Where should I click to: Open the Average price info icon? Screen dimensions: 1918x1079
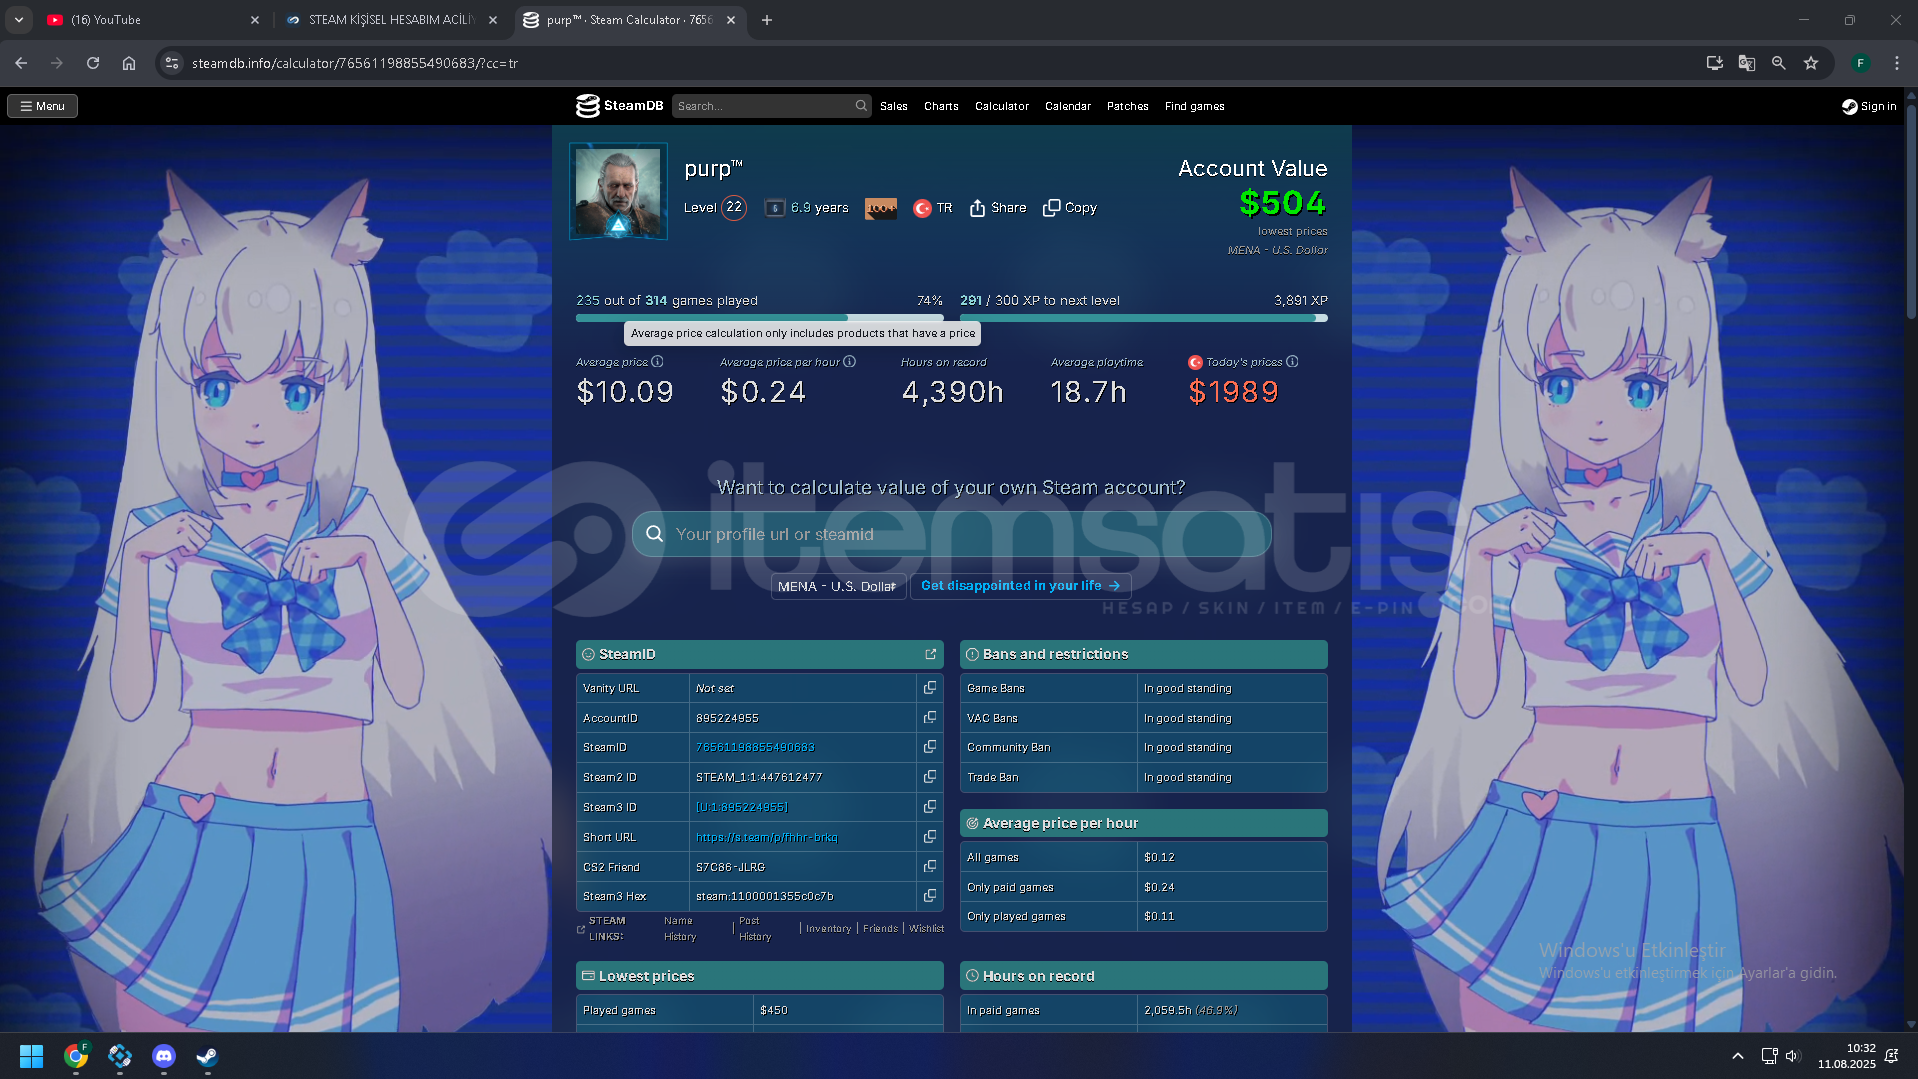pos(657,362)
